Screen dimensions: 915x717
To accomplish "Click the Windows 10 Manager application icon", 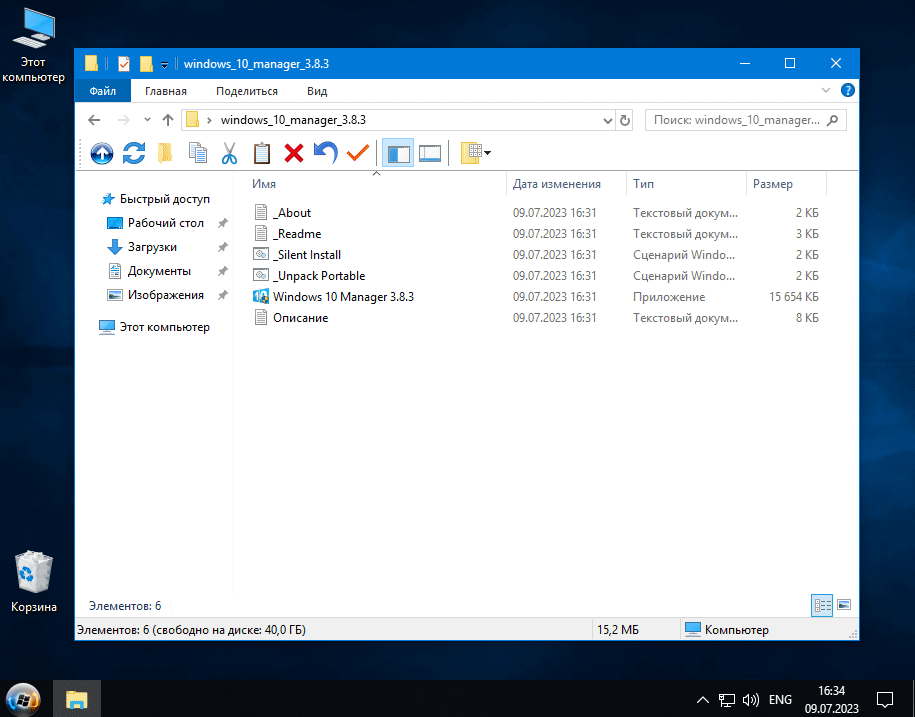I will (261, 296).
